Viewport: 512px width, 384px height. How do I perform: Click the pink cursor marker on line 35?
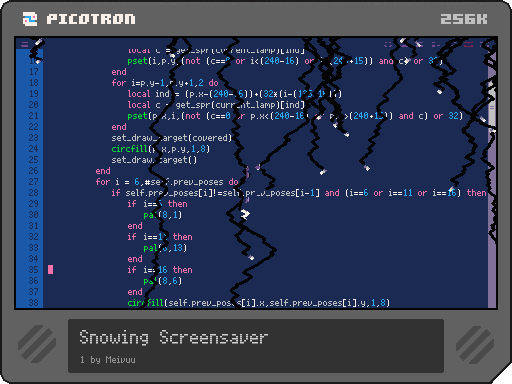click(50, 269)
